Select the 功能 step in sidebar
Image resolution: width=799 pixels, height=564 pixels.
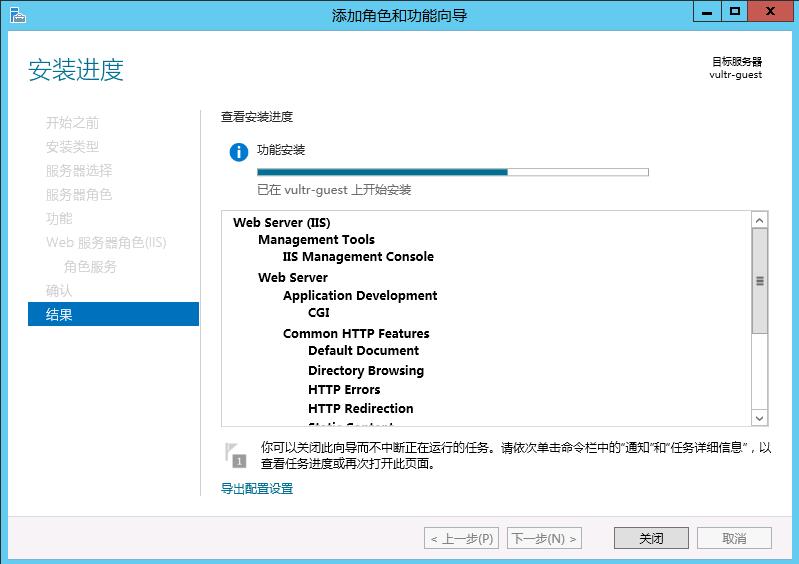coord(59,219)
